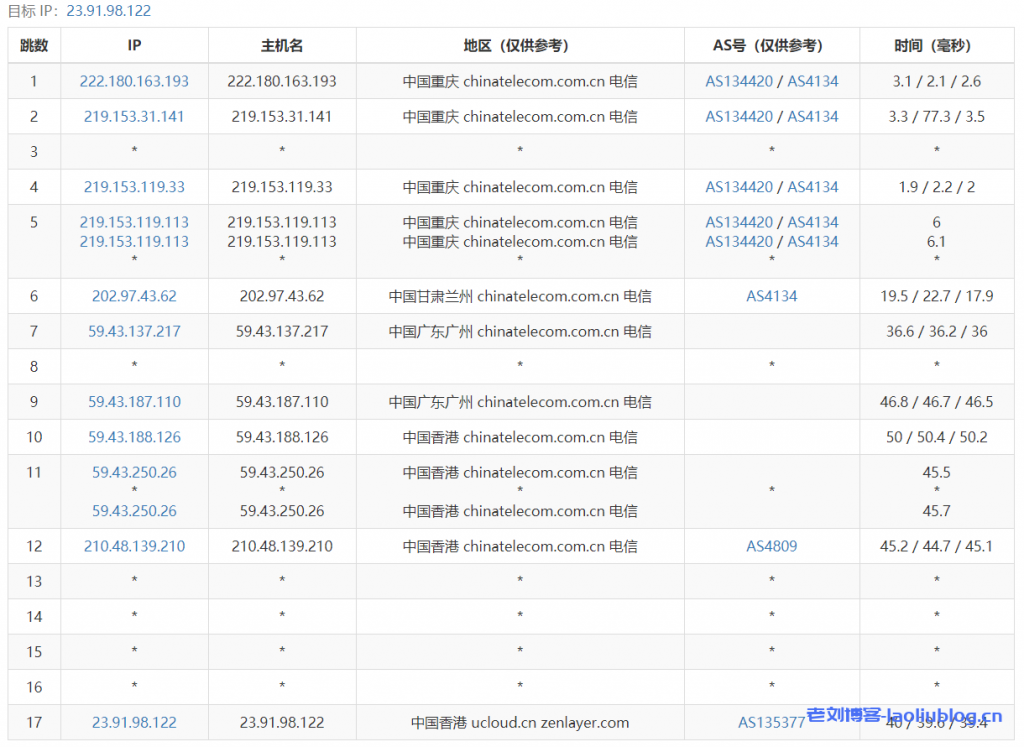
Task: Click the 59.43.188.126 link in hop 10
Action: point(134,436)
